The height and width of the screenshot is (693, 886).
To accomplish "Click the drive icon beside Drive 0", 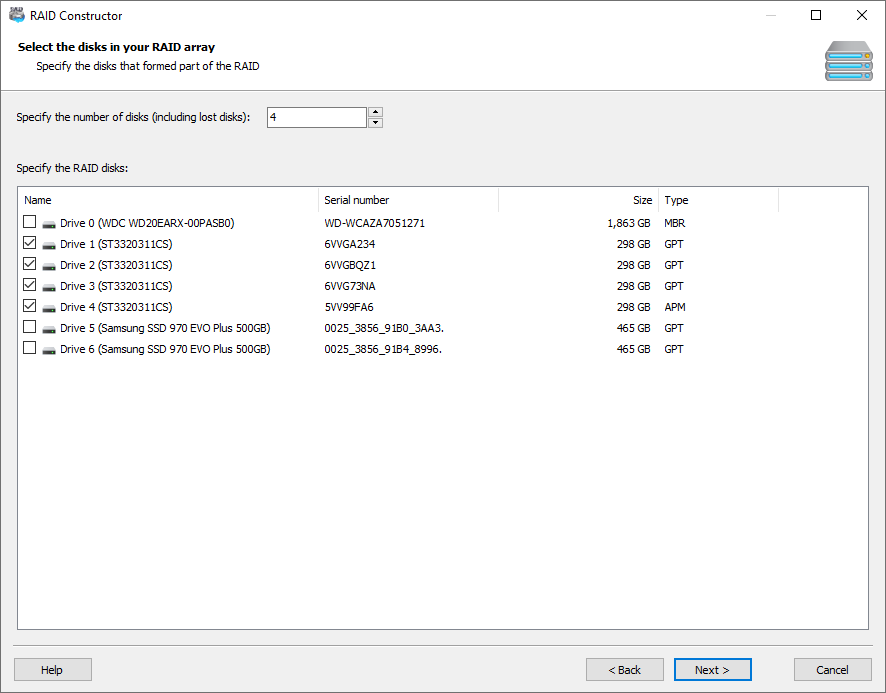I will pos(49,223).
